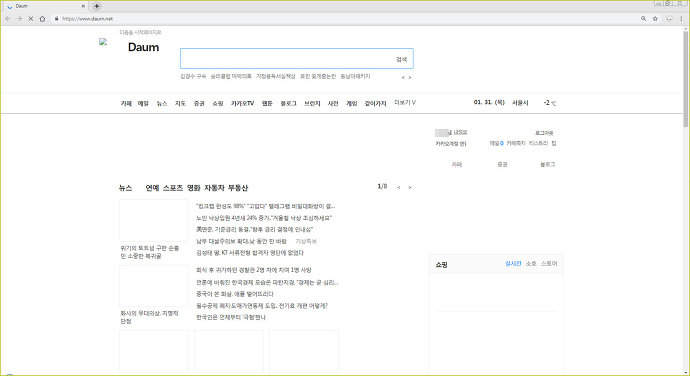690x376 pixels.
Task: Switch to the 연예 news tab
Action: 152,188
